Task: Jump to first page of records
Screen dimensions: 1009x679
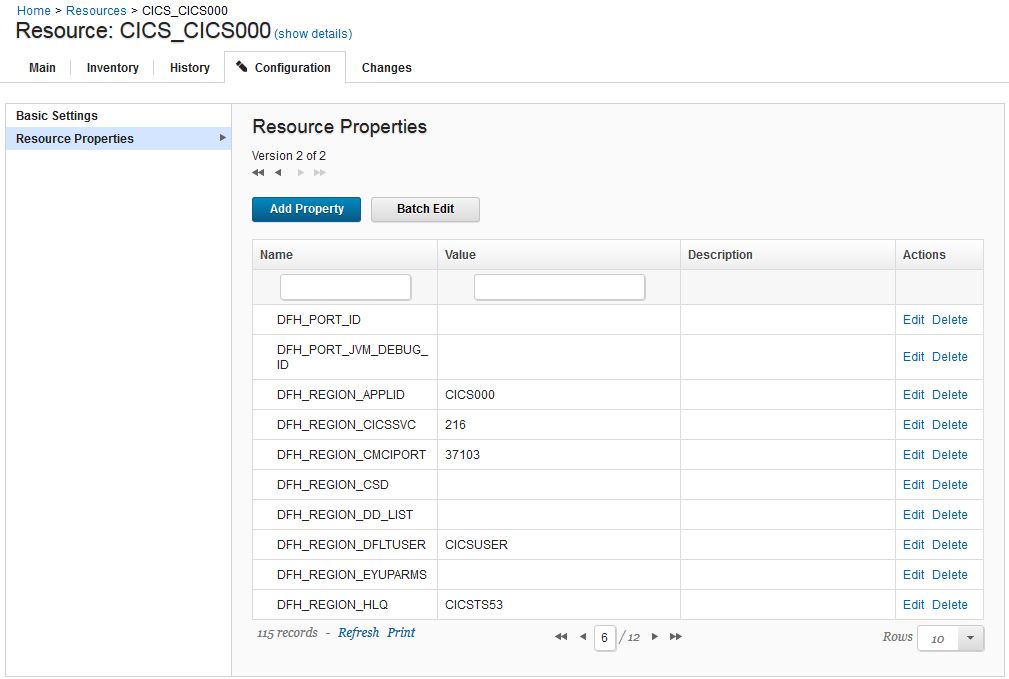Action: coord(561,637)
